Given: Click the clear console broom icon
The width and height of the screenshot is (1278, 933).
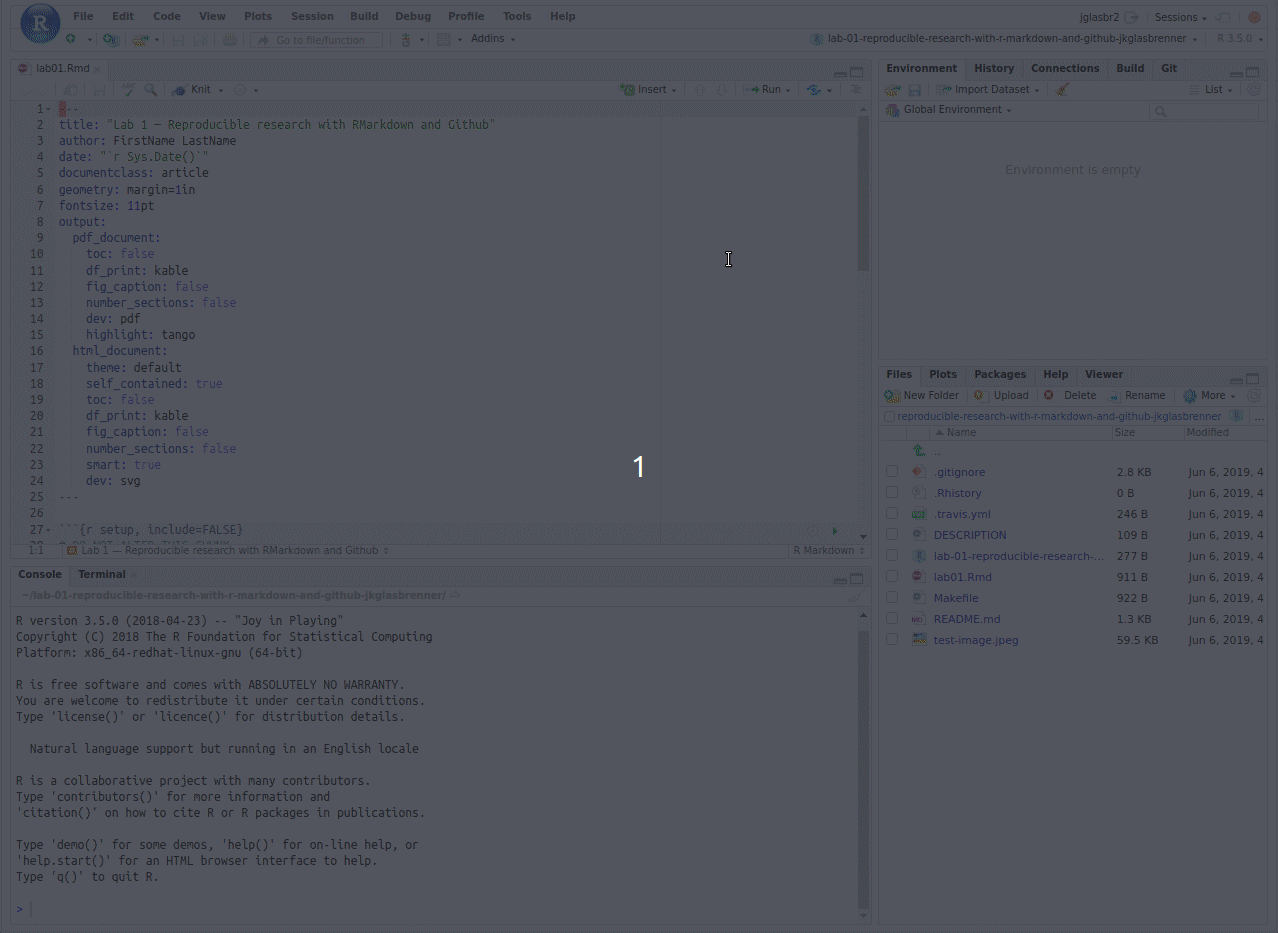Looking at the screenshot, I should coord(854,596).
